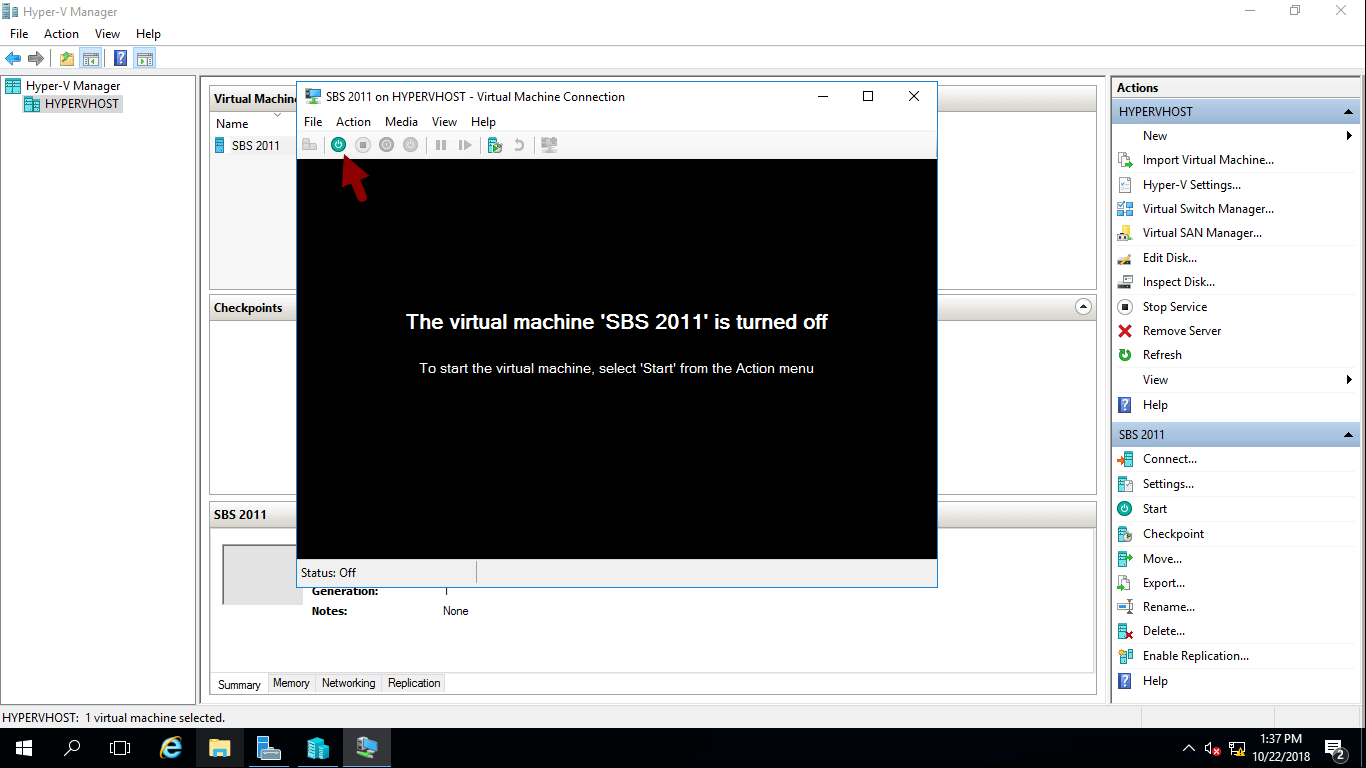The height and width of the screenshot is (768, 1366).
Task: Click the gray Forward arrow in Hyper-V Manager toolbar
Action: [36, 58]
